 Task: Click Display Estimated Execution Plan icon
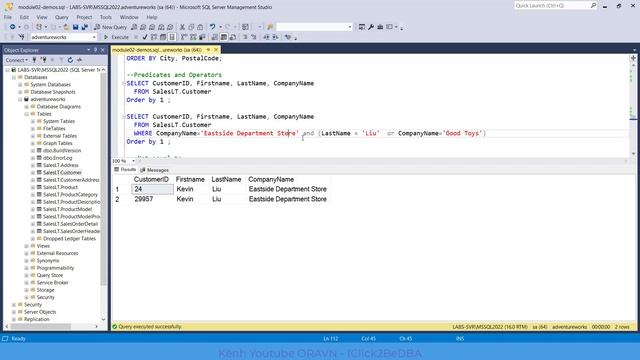tap(153, 37)
